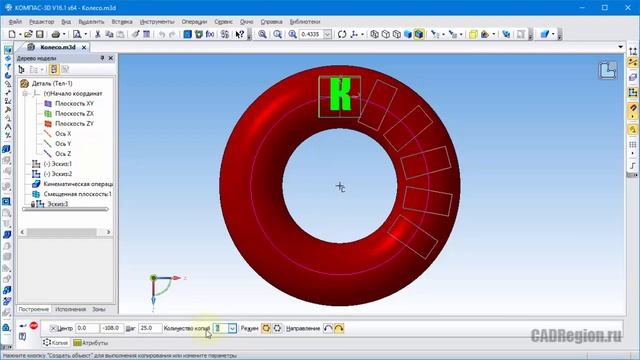Undo the last action
Image resolution: width=640 pixels, height=360 pixels.
point(162,34)
